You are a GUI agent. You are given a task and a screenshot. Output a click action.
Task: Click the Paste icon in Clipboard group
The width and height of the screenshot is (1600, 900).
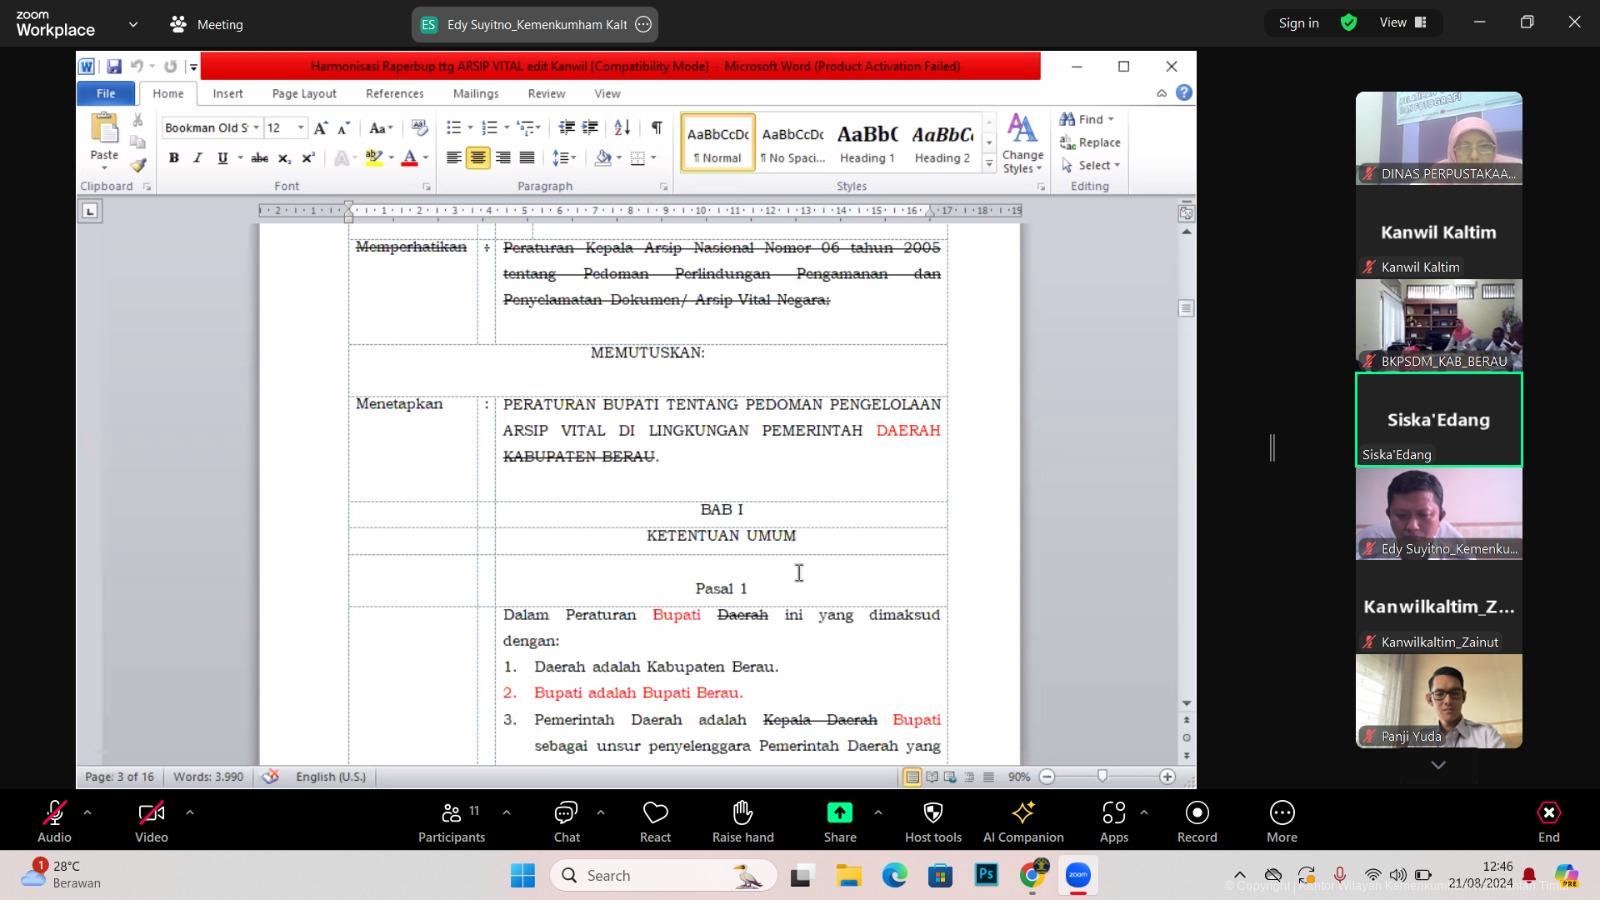click(x=104, y=128)
